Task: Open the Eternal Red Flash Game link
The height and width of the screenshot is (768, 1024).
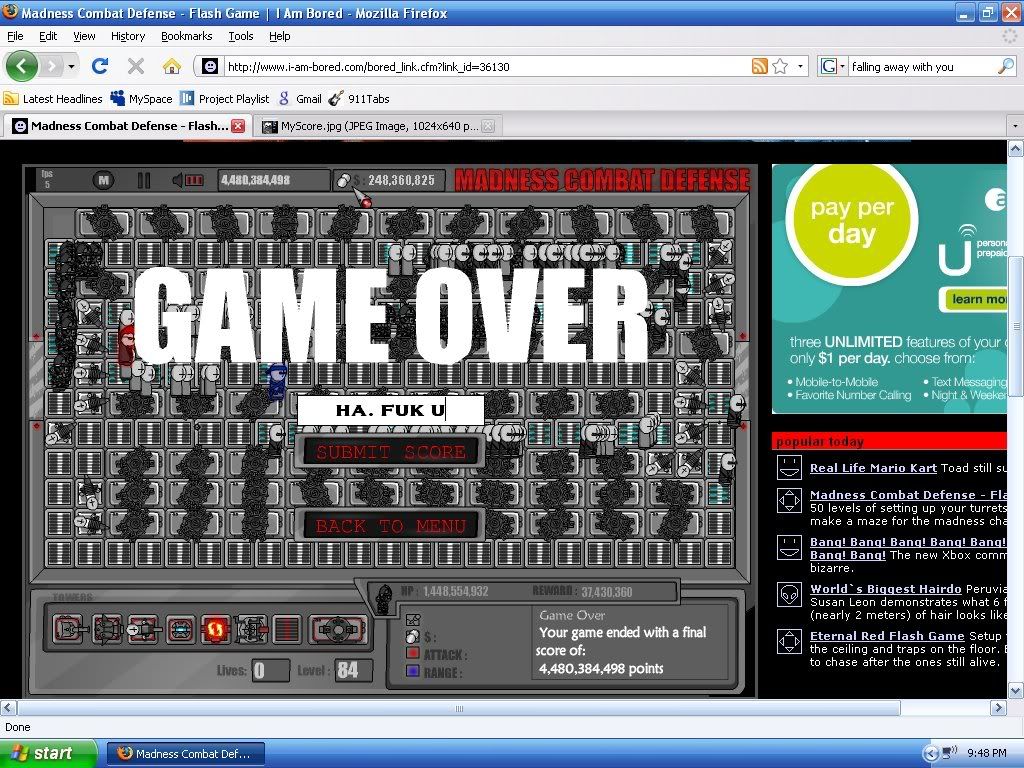Action: tap(887, 636)
